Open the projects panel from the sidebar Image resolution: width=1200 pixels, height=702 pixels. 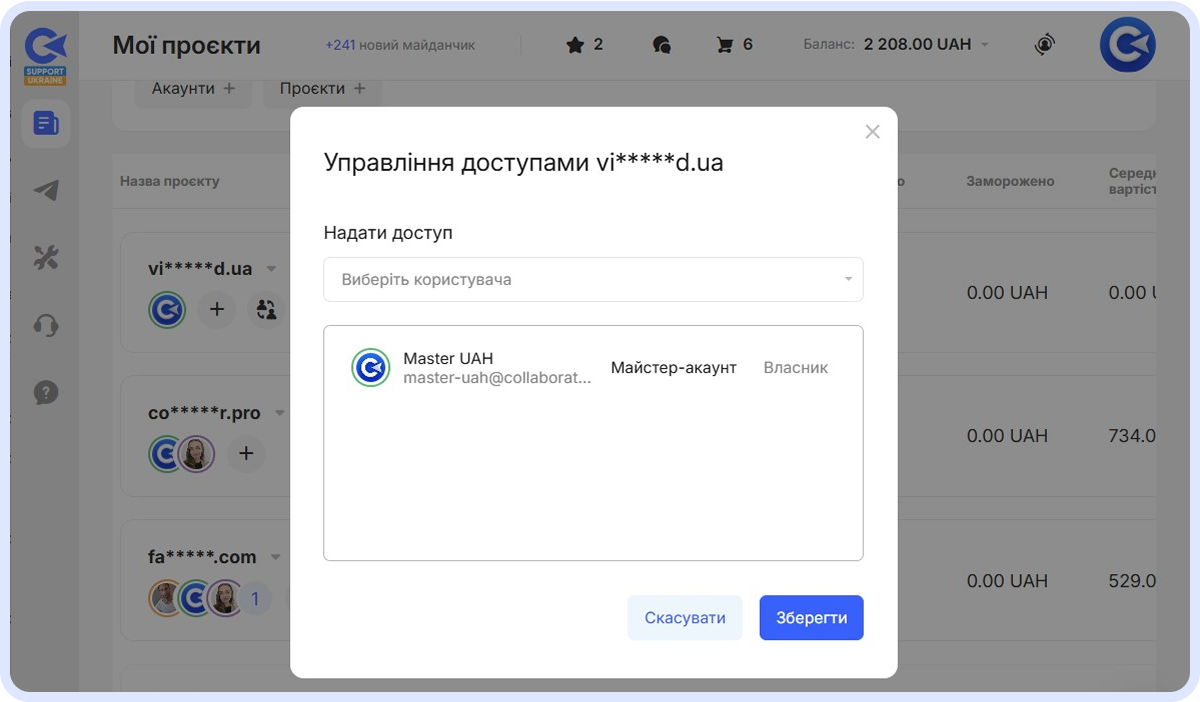[45, 123]
